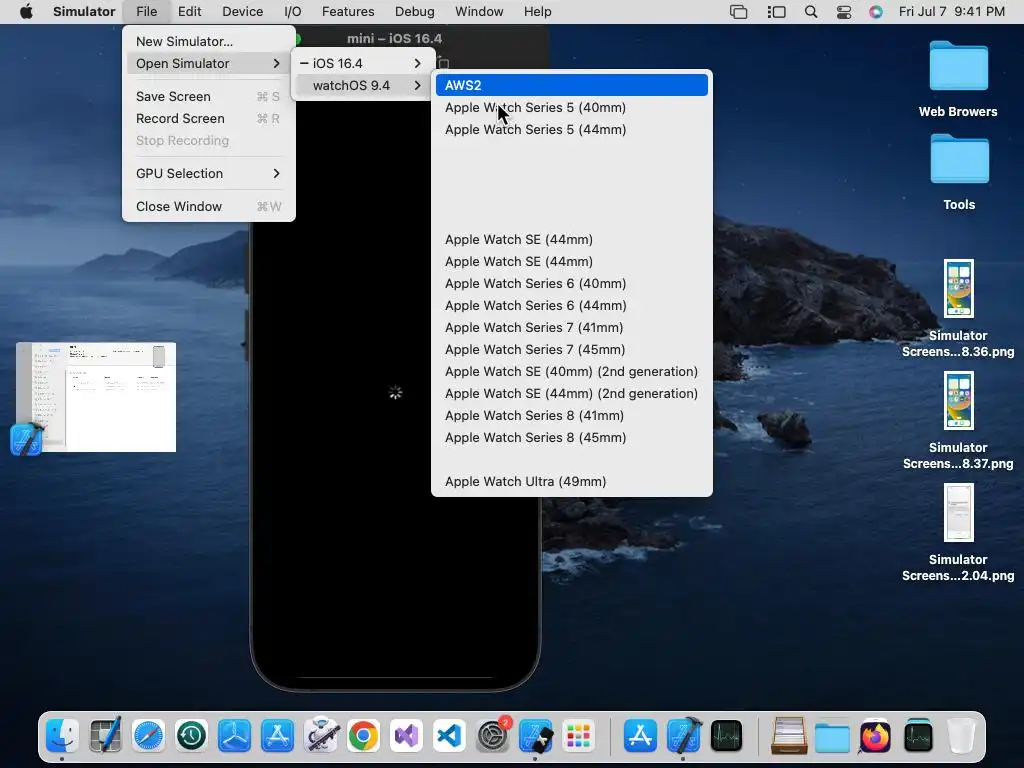Activate Siri from the menu bar
The width and height of the screenshot is (1024, 768).
click(x=876, y=12)
